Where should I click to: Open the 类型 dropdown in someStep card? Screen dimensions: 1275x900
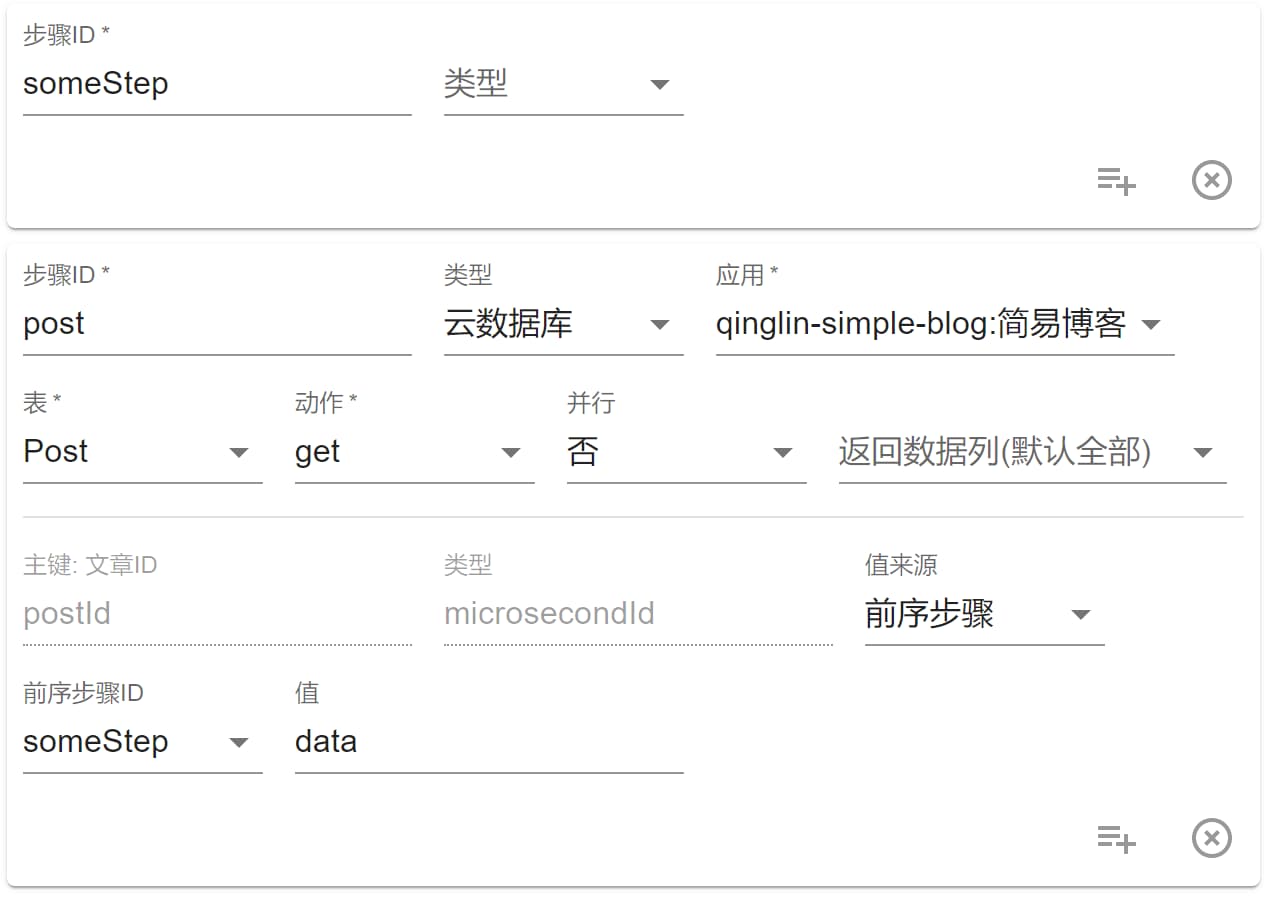563,85
